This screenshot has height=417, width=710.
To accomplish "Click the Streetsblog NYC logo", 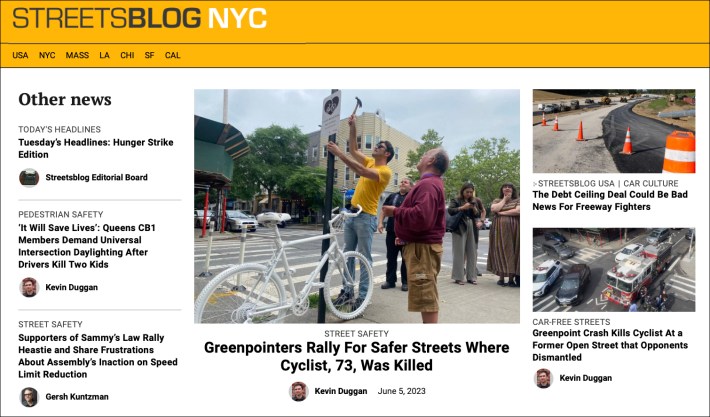I will [139, 18].
